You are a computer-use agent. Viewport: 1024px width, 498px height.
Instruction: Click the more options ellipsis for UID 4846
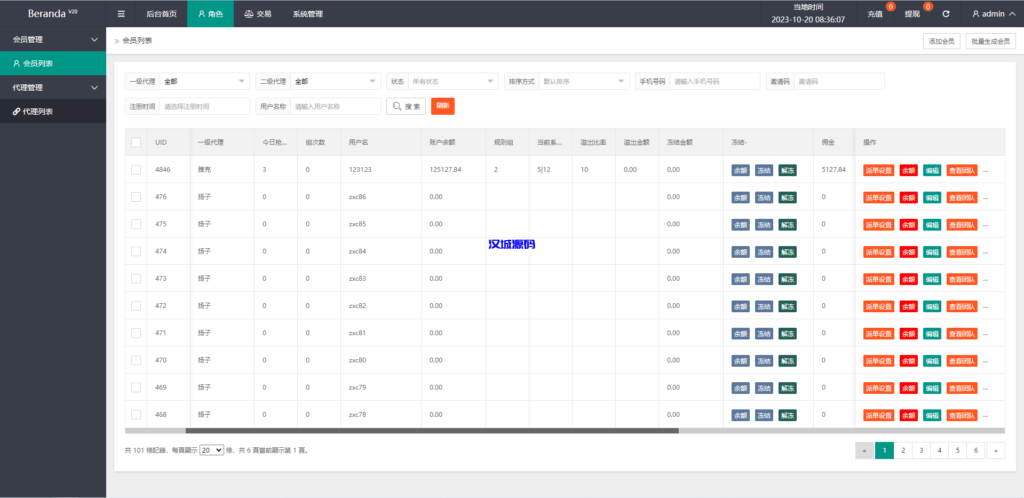click(x=986, y=170)
